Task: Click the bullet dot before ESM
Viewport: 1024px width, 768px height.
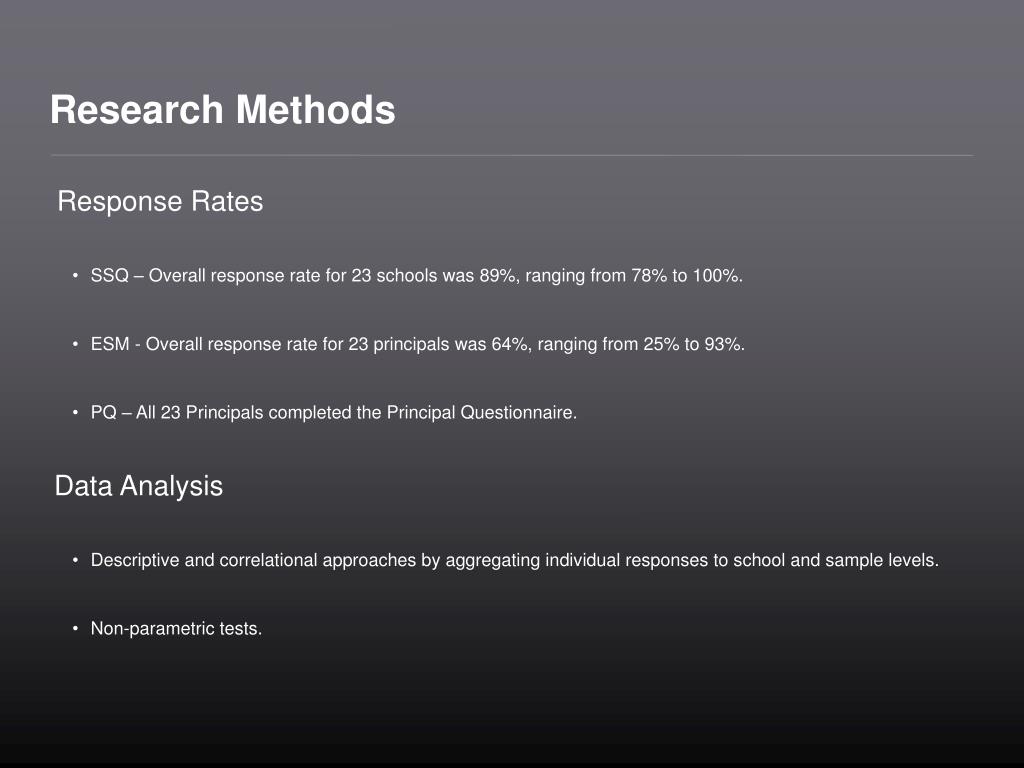Action: tap(76, 344)
